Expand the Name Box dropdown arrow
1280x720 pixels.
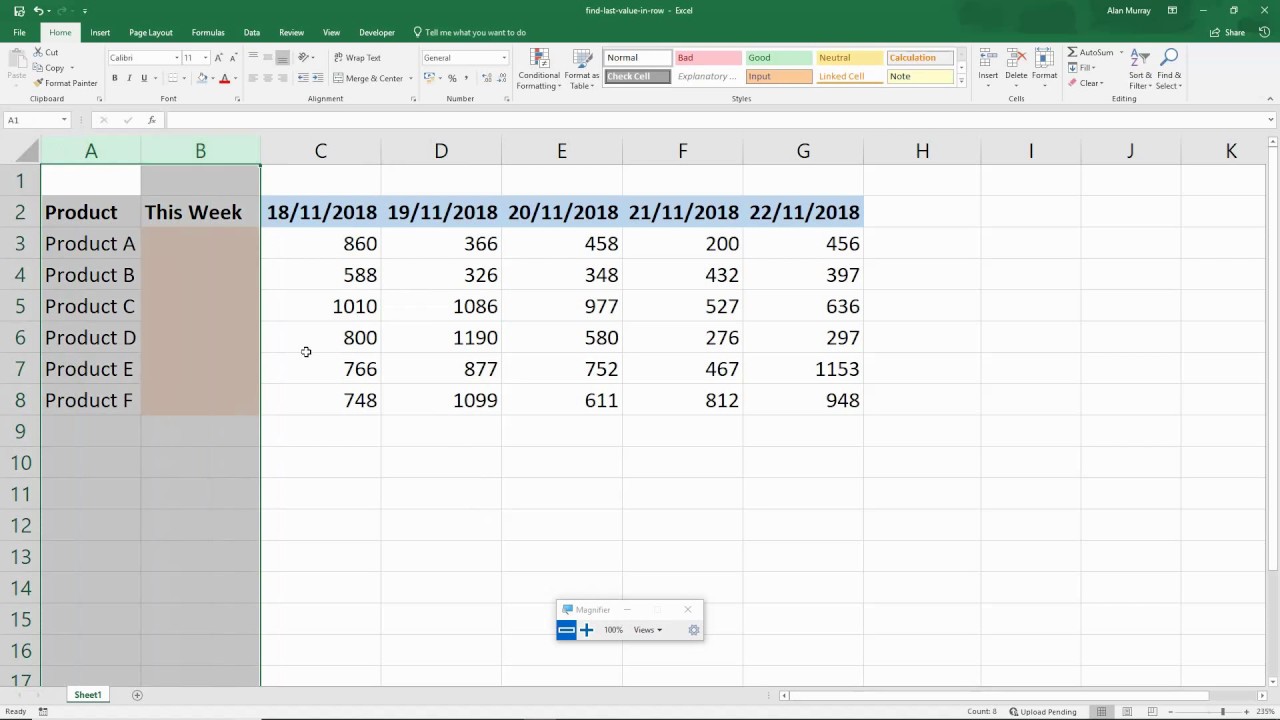pyautogui.click(x=64, y=120)
